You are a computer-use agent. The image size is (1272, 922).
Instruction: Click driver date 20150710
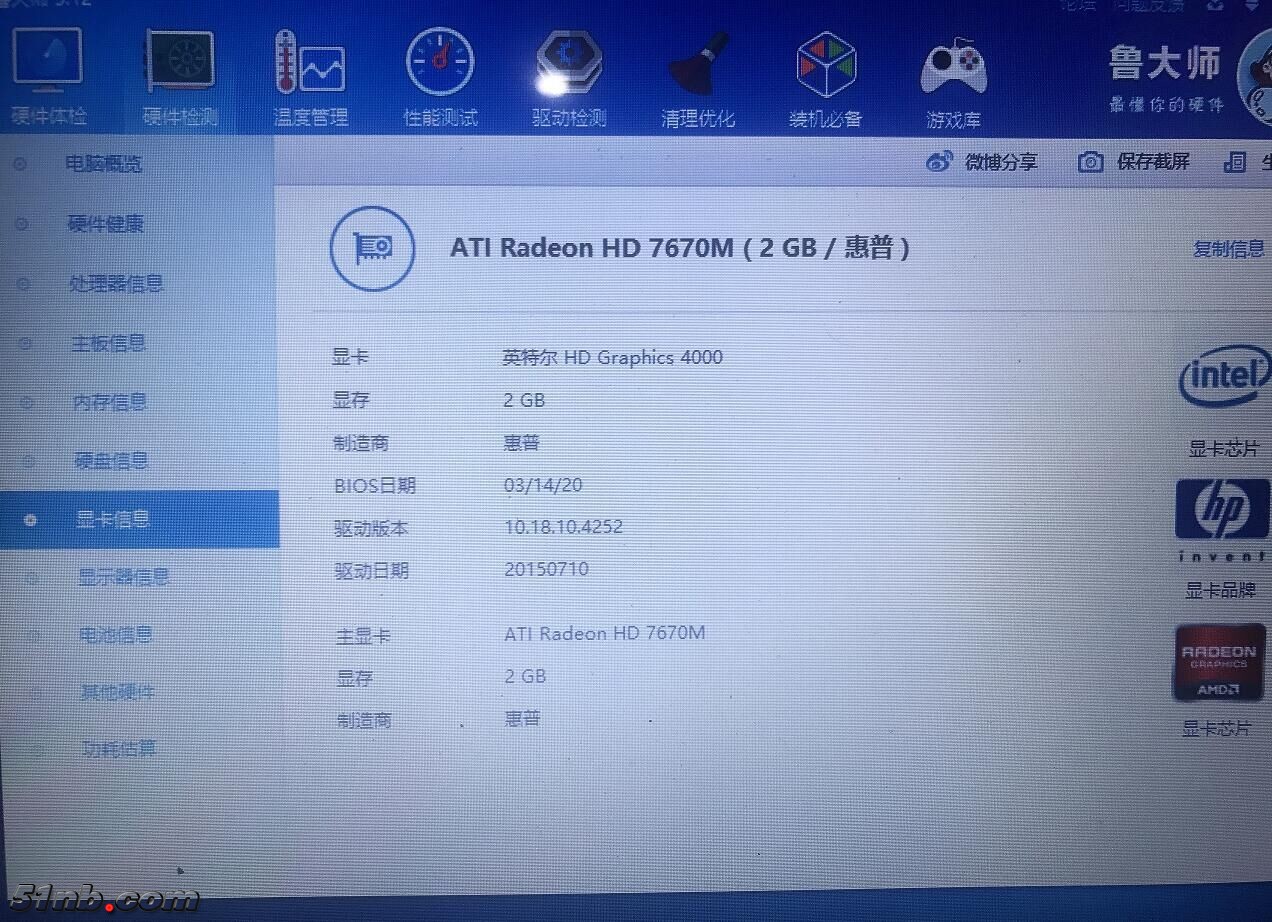(x=546, y=569)
